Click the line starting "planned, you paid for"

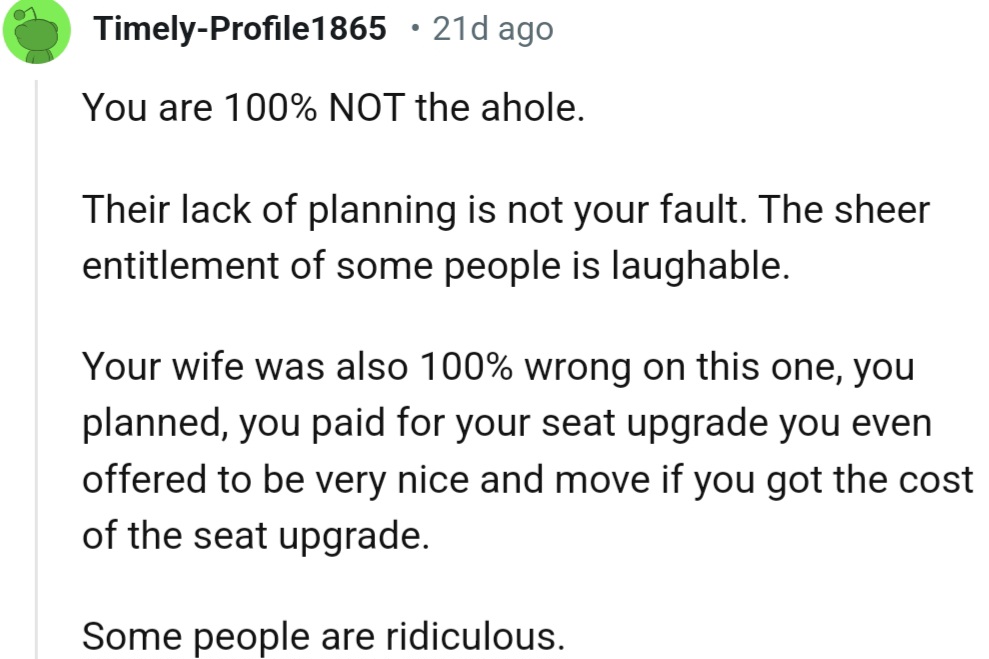click(506, 424)
